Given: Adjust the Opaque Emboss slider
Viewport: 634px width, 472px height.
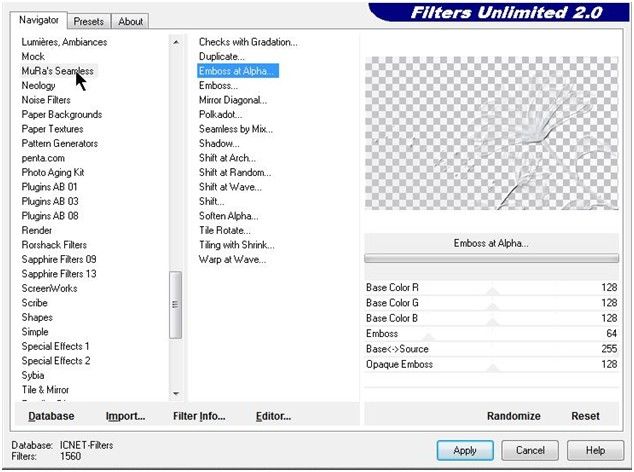Looking at the screenshot, I should (491, 364).
